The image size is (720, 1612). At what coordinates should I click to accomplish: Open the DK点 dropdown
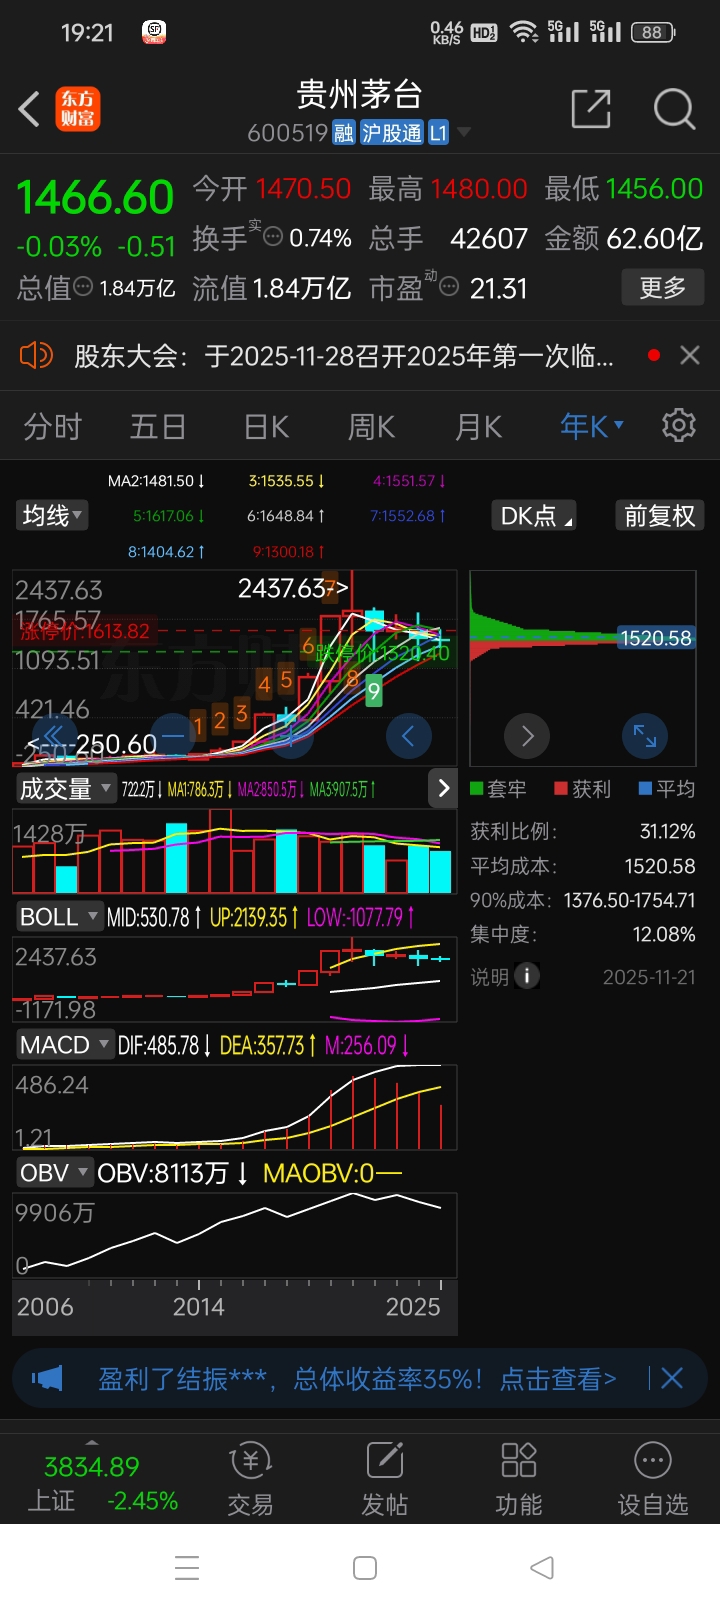coord(534,515)
